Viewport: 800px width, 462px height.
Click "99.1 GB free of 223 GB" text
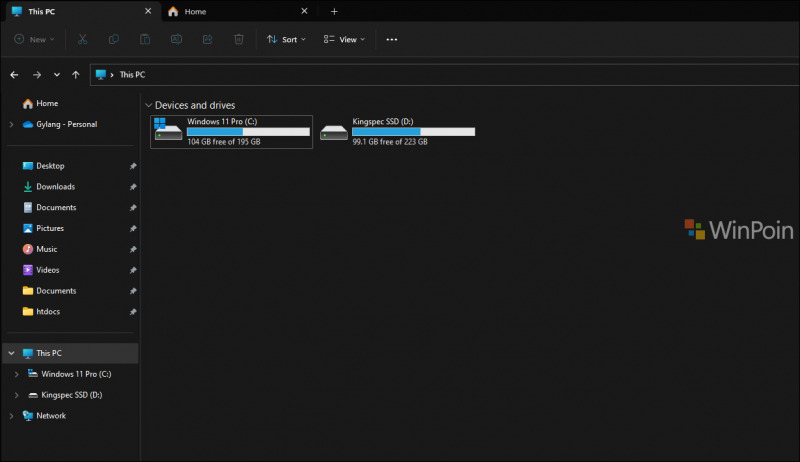coord(390,142)
